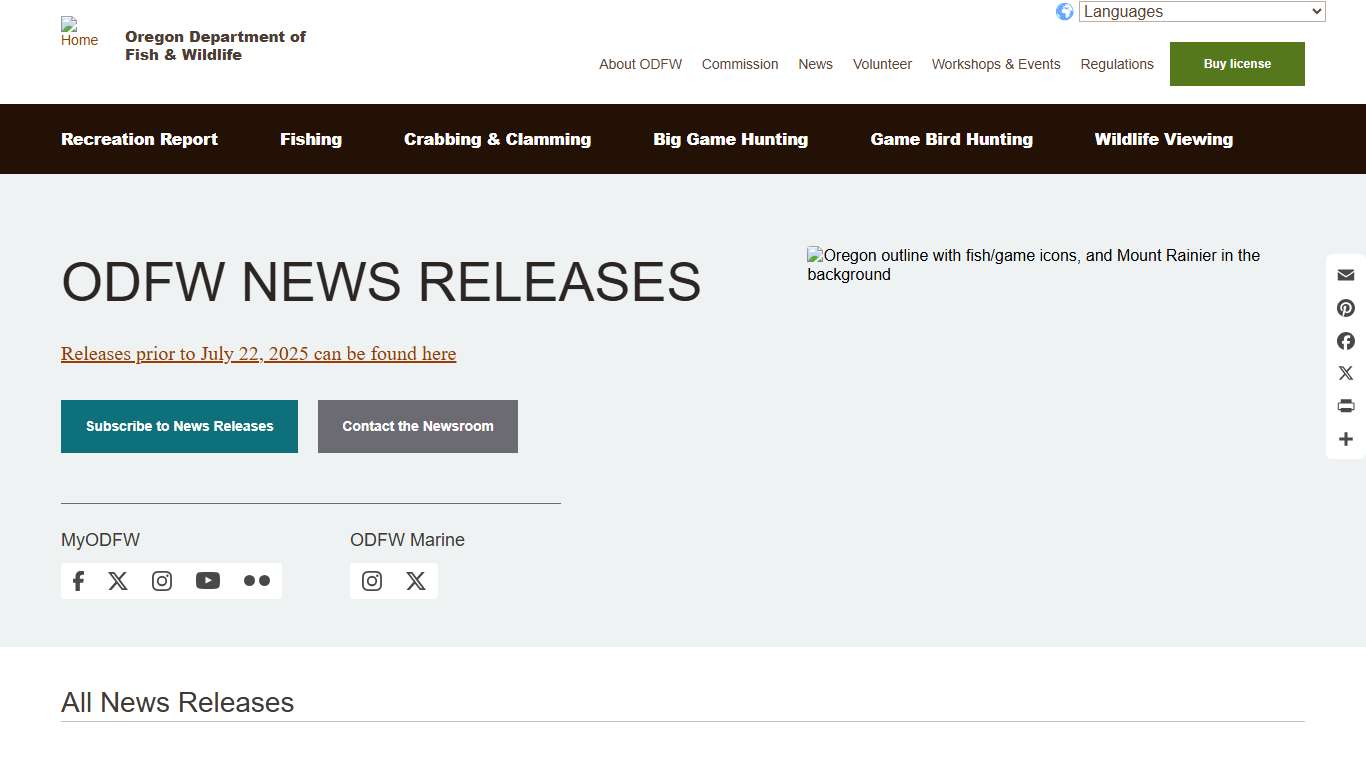The height and width of the screenshot is (768, 1366).
Task: Open the MyODFW Flickr icon
Action: click(x=256, y=580)
